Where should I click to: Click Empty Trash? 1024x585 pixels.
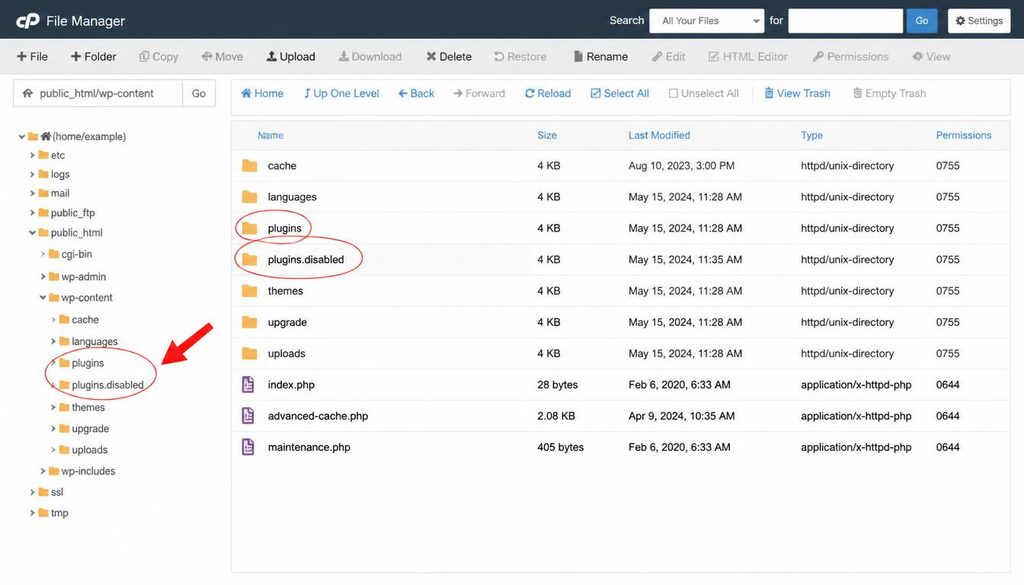pos(889,93)
